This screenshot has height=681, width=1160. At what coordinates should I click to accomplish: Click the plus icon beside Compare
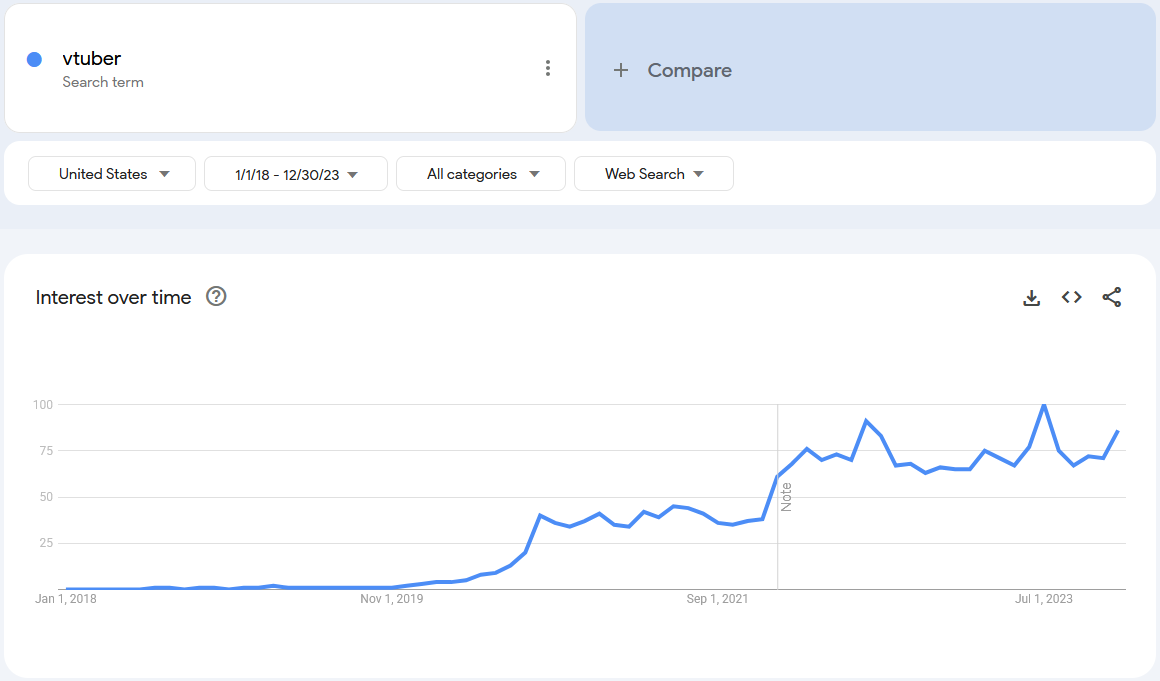tap(621, 70)
